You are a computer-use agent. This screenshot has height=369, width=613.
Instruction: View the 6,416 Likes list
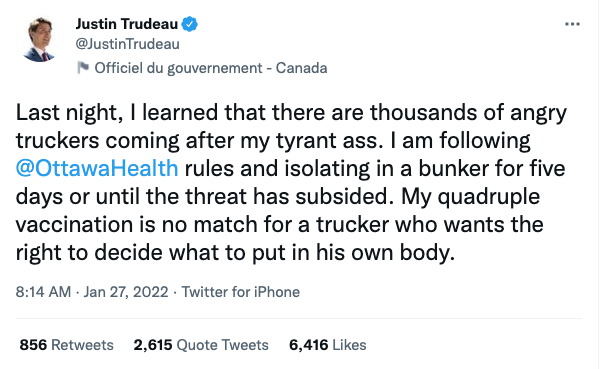[328, 345]
